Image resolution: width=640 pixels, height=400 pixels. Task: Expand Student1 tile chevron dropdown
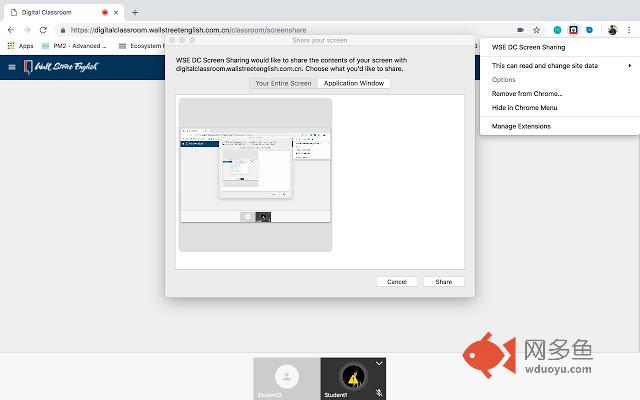(379, 363)
